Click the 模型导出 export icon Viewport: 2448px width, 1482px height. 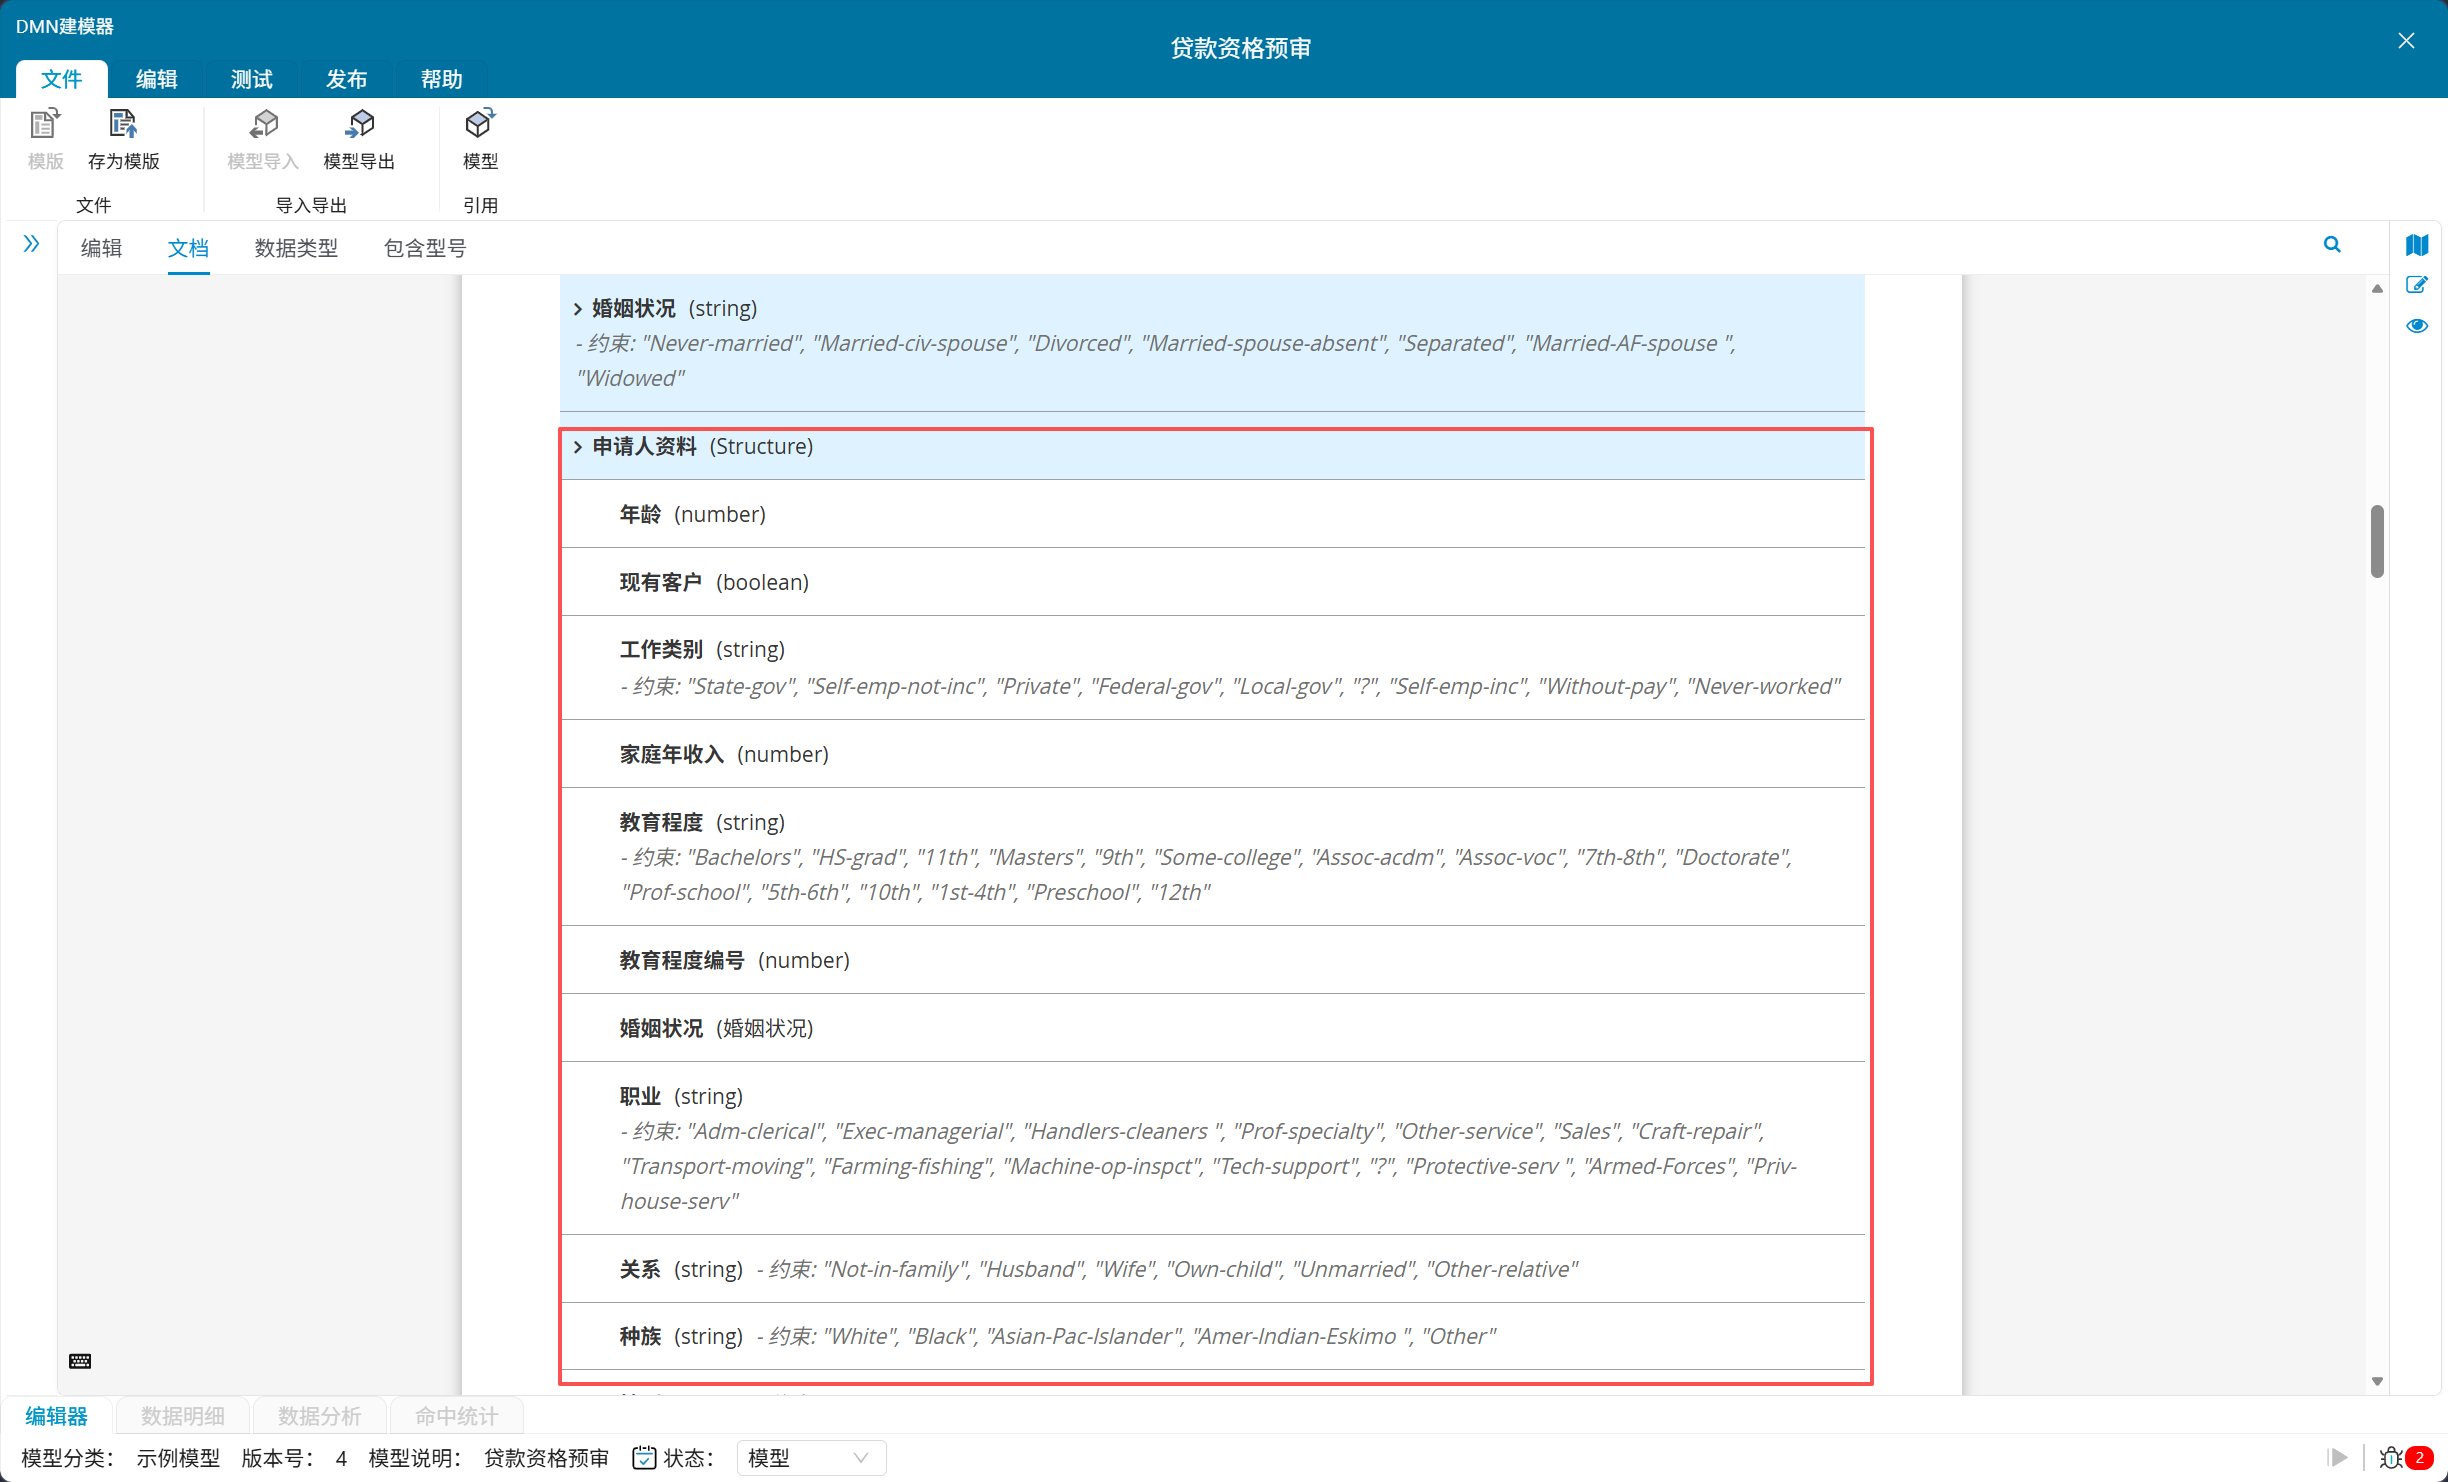[x=360, y=125]
